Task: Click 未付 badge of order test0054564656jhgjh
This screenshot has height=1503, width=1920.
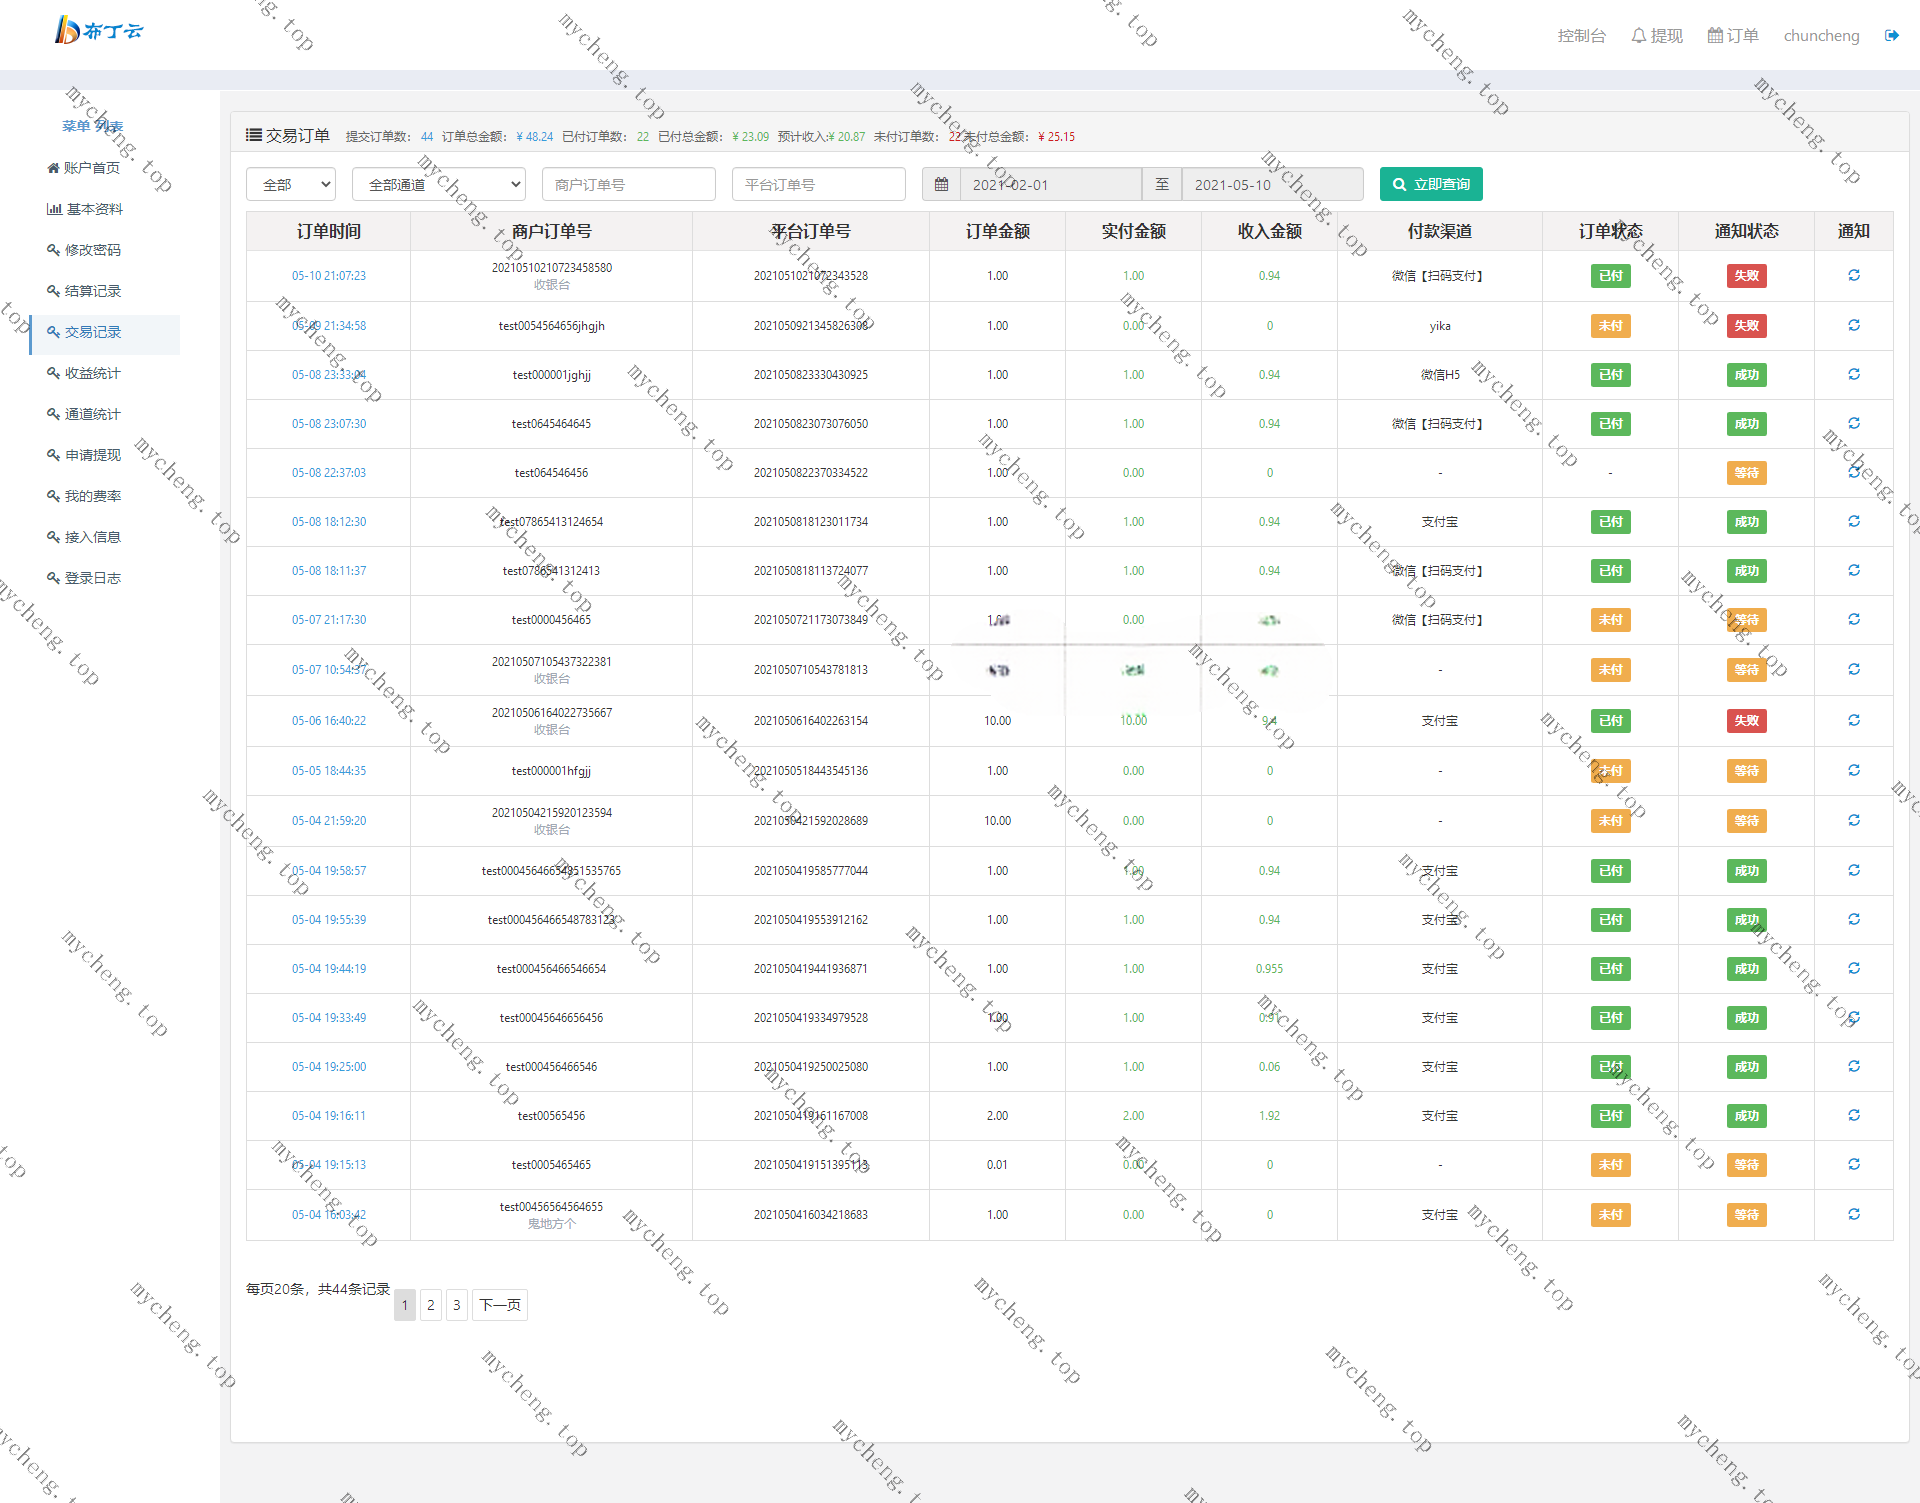Action: pos(1610,326)
